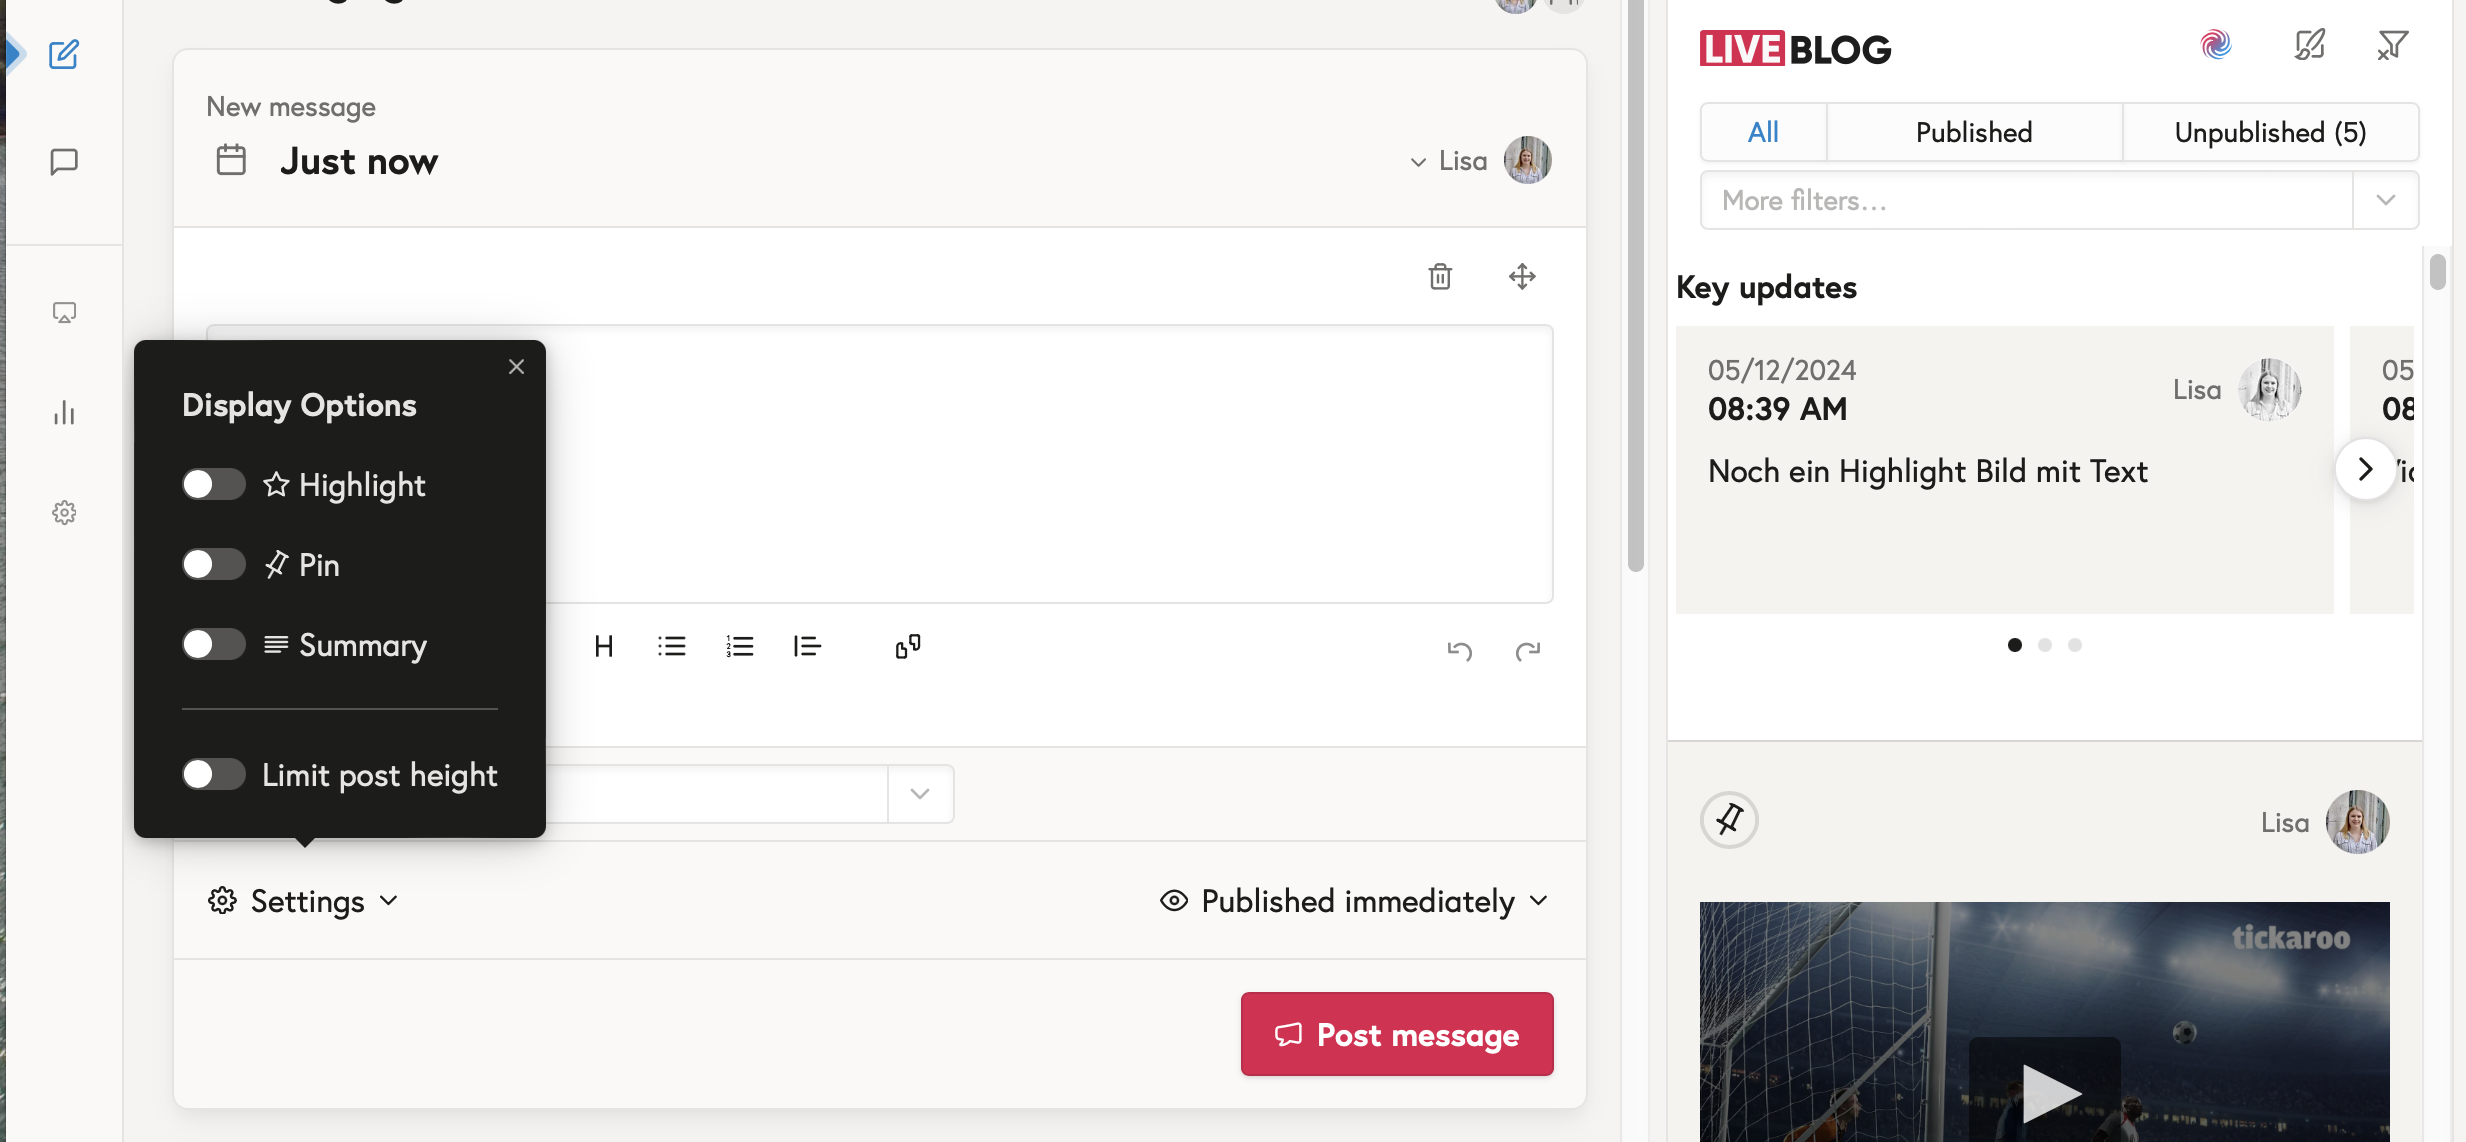
Task: Turn on the Pin toggle
Action: click(213, 565)
